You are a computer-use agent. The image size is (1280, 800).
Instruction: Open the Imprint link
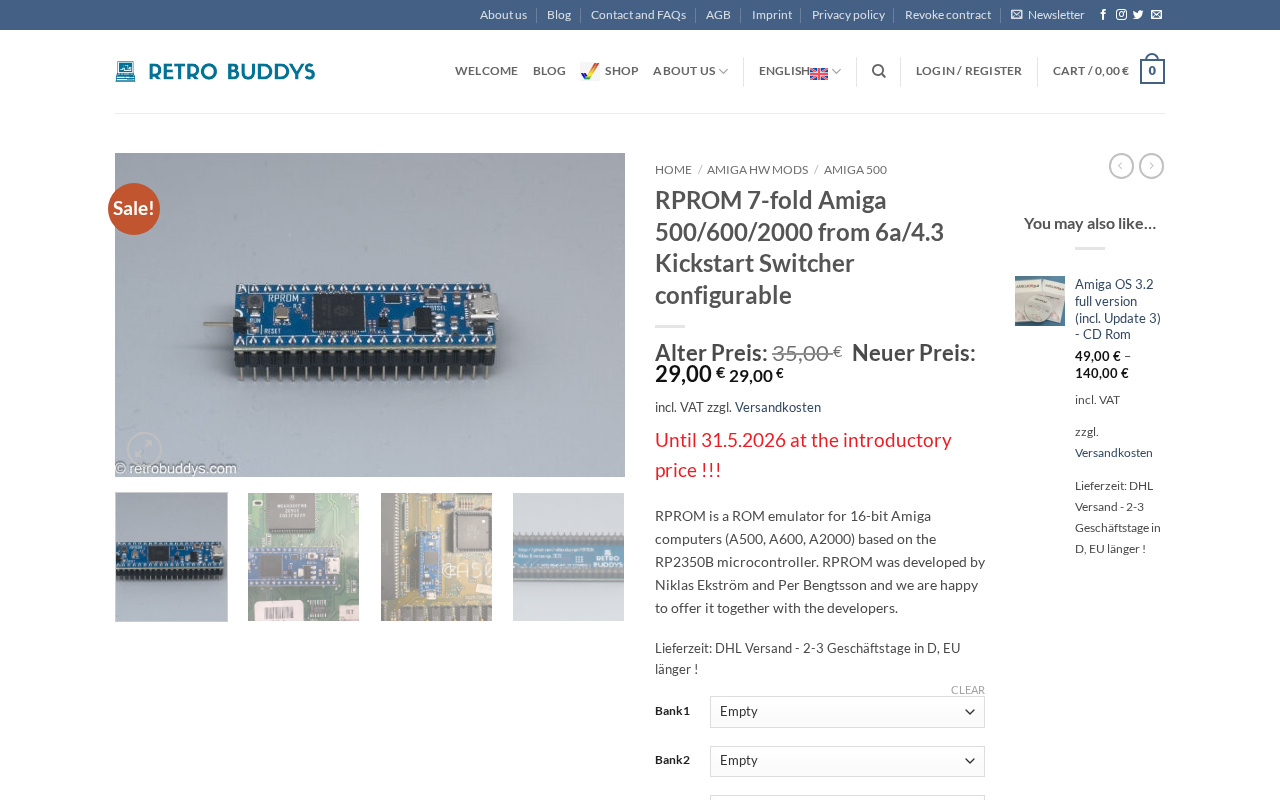coord(772,15)
